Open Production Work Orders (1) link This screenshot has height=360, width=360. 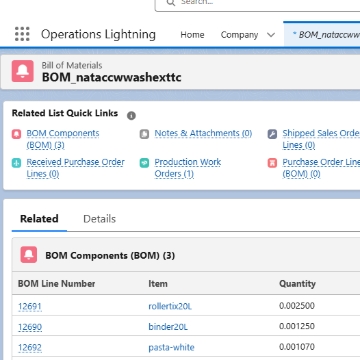(x=188, y=168)
